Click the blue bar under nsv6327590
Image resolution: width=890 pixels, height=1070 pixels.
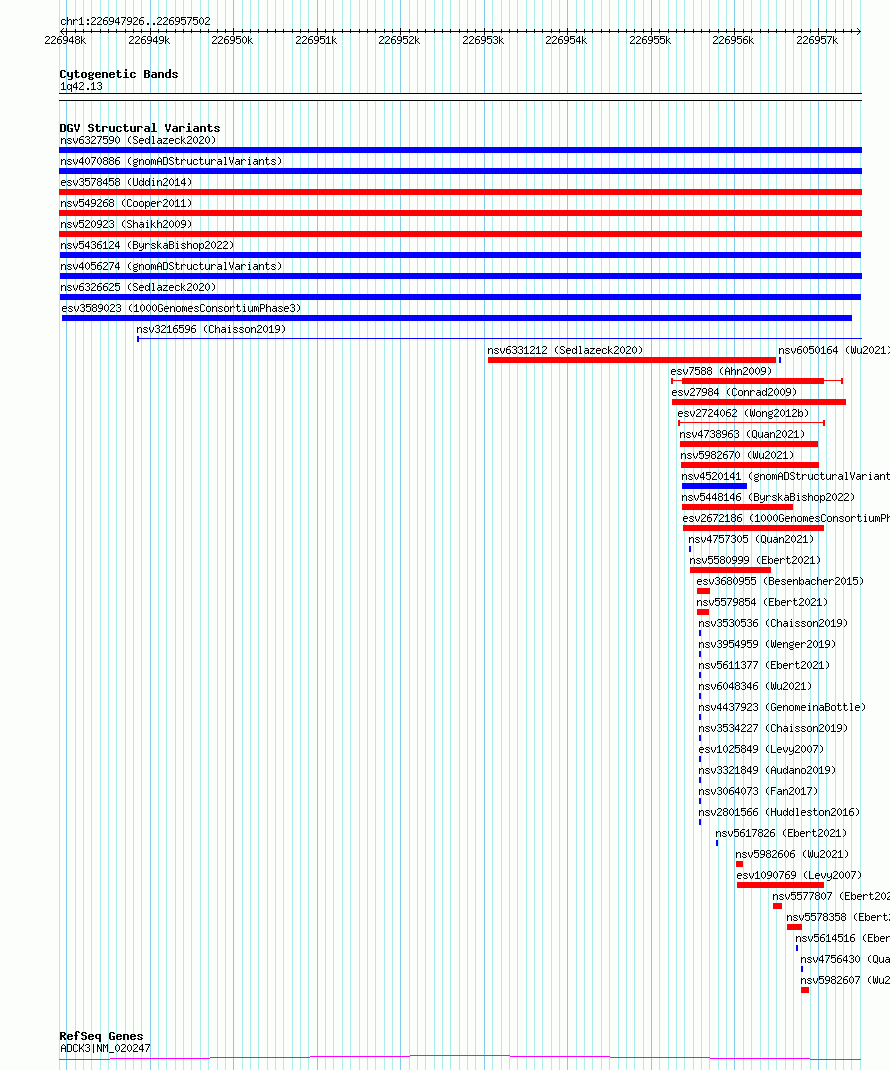(461, 150)
